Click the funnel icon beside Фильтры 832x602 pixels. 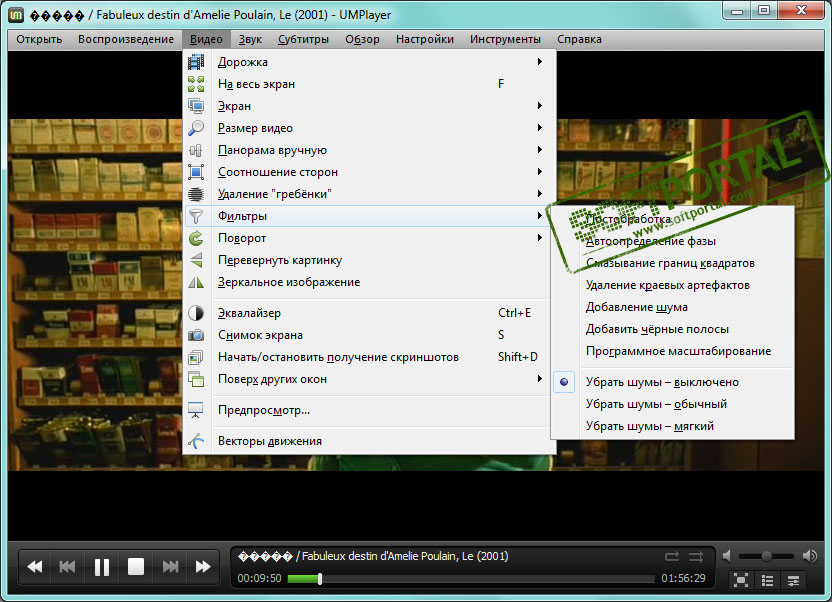pyautogui.click(x=196, y=216)
